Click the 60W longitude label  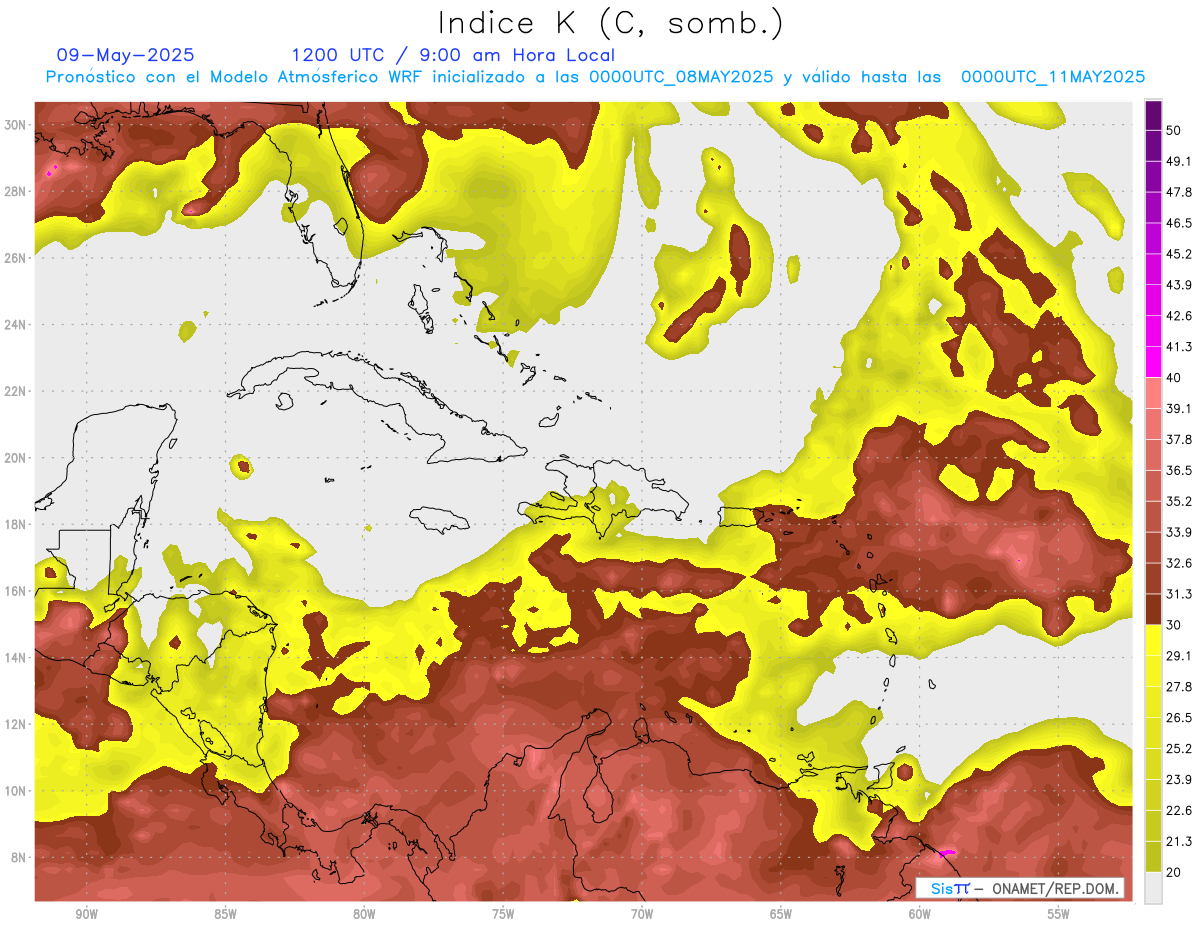tap(920, 914)
